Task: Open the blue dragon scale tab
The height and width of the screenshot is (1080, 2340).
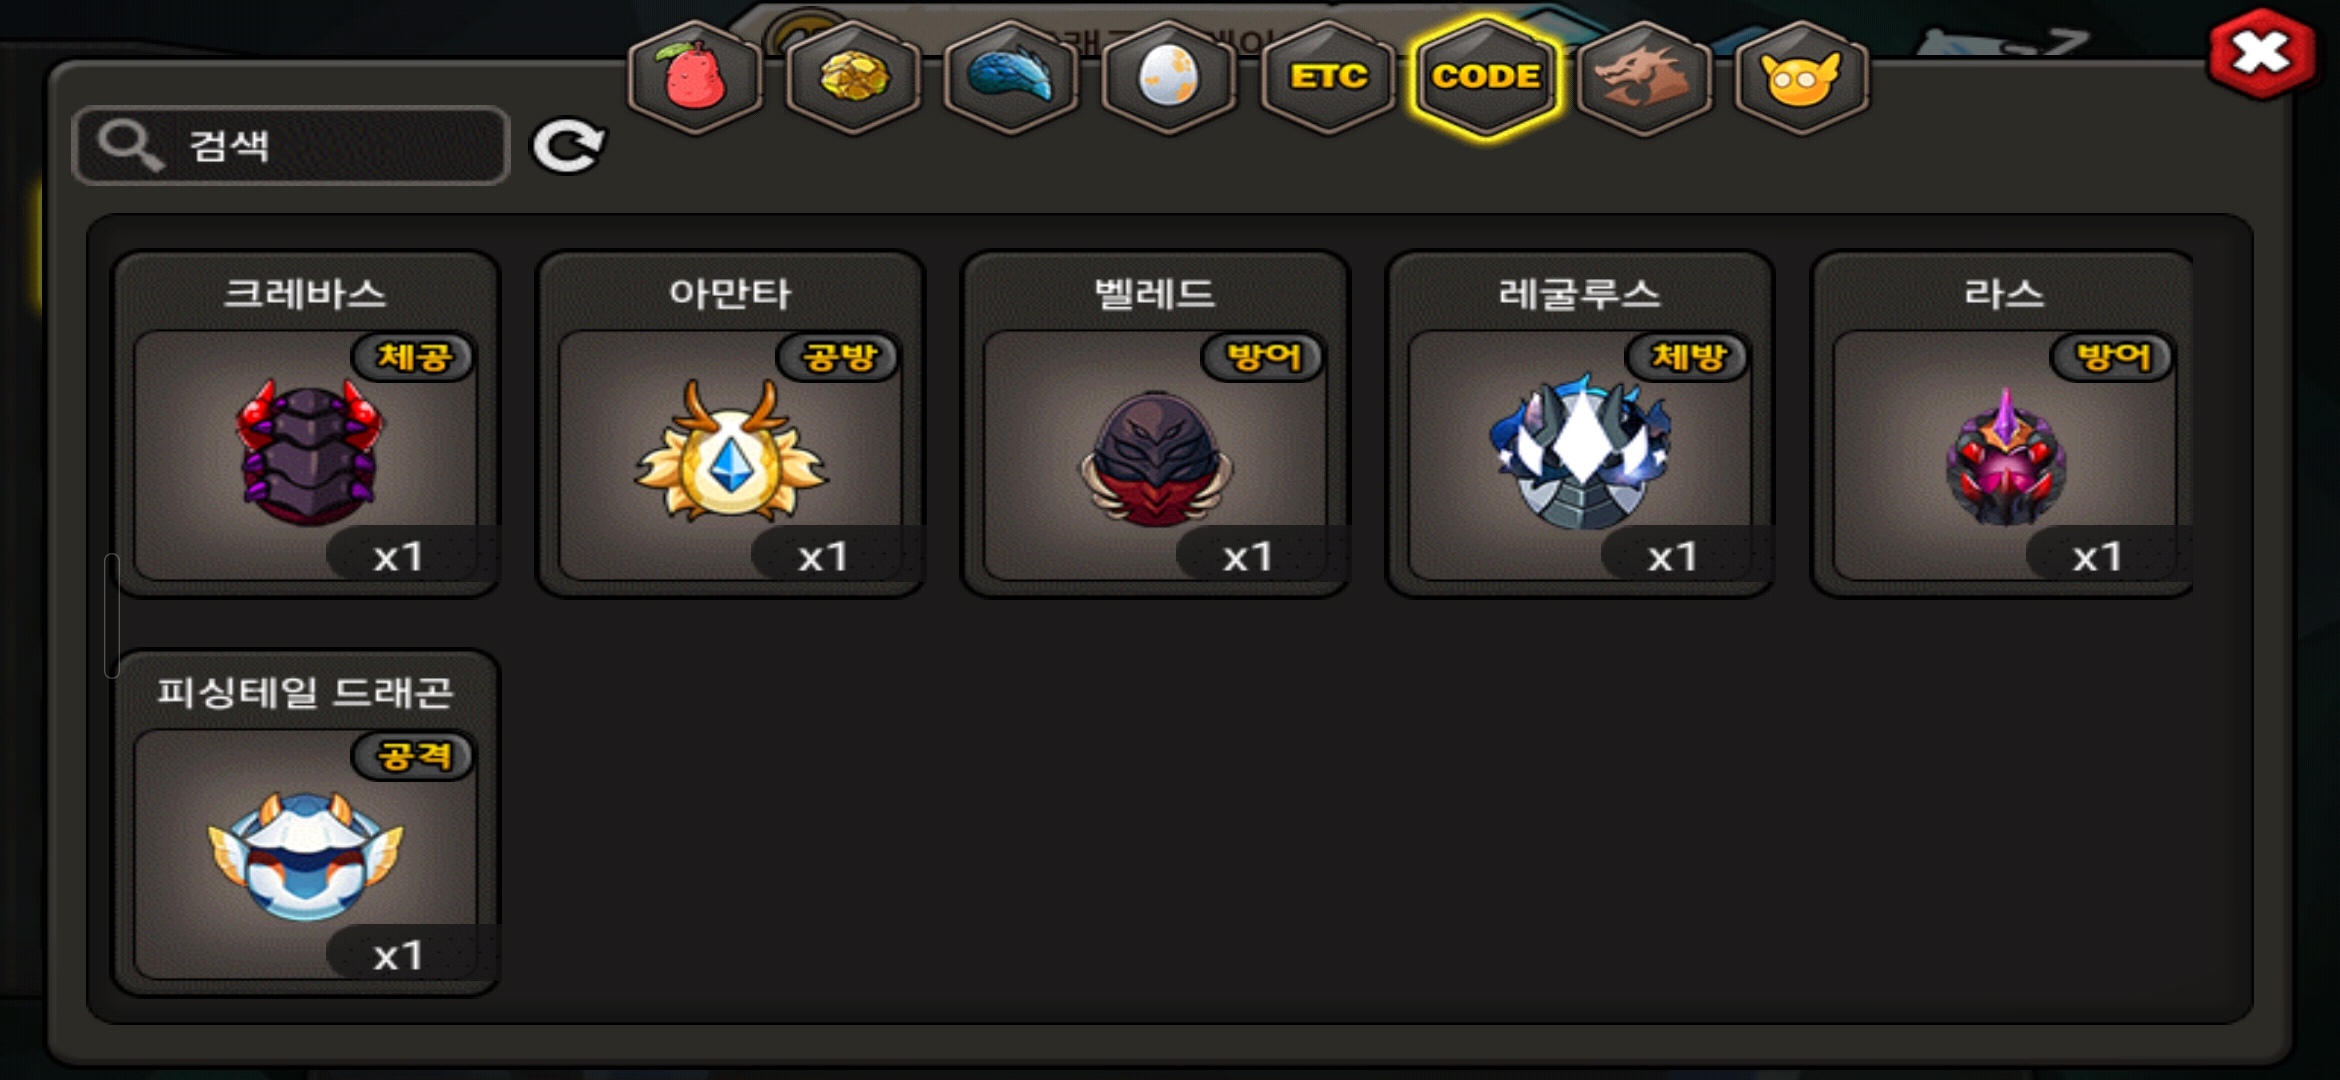Action: tap(1011, 77)
